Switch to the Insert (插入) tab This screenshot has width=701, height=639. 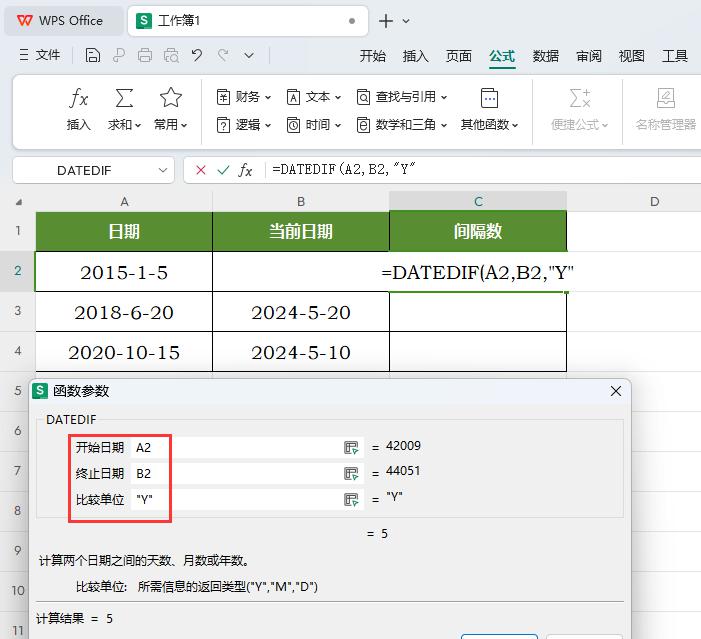(415, 56)
